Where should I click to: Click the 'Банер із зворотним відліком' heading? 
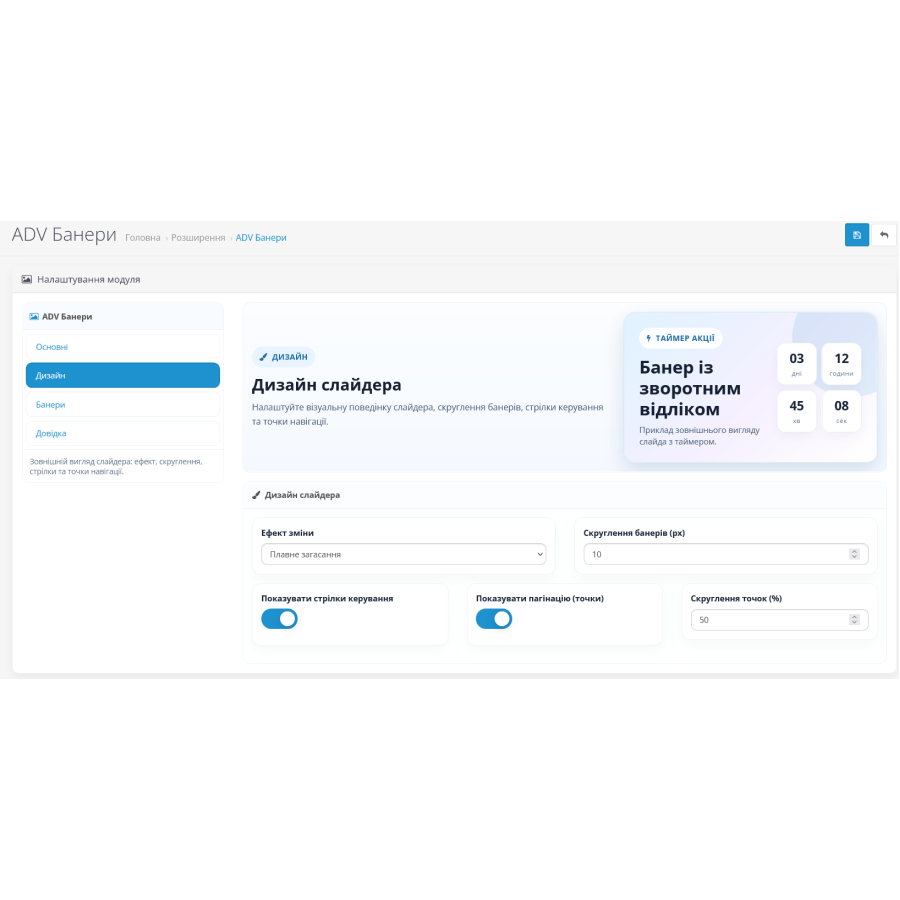click(x=690, y=388)
